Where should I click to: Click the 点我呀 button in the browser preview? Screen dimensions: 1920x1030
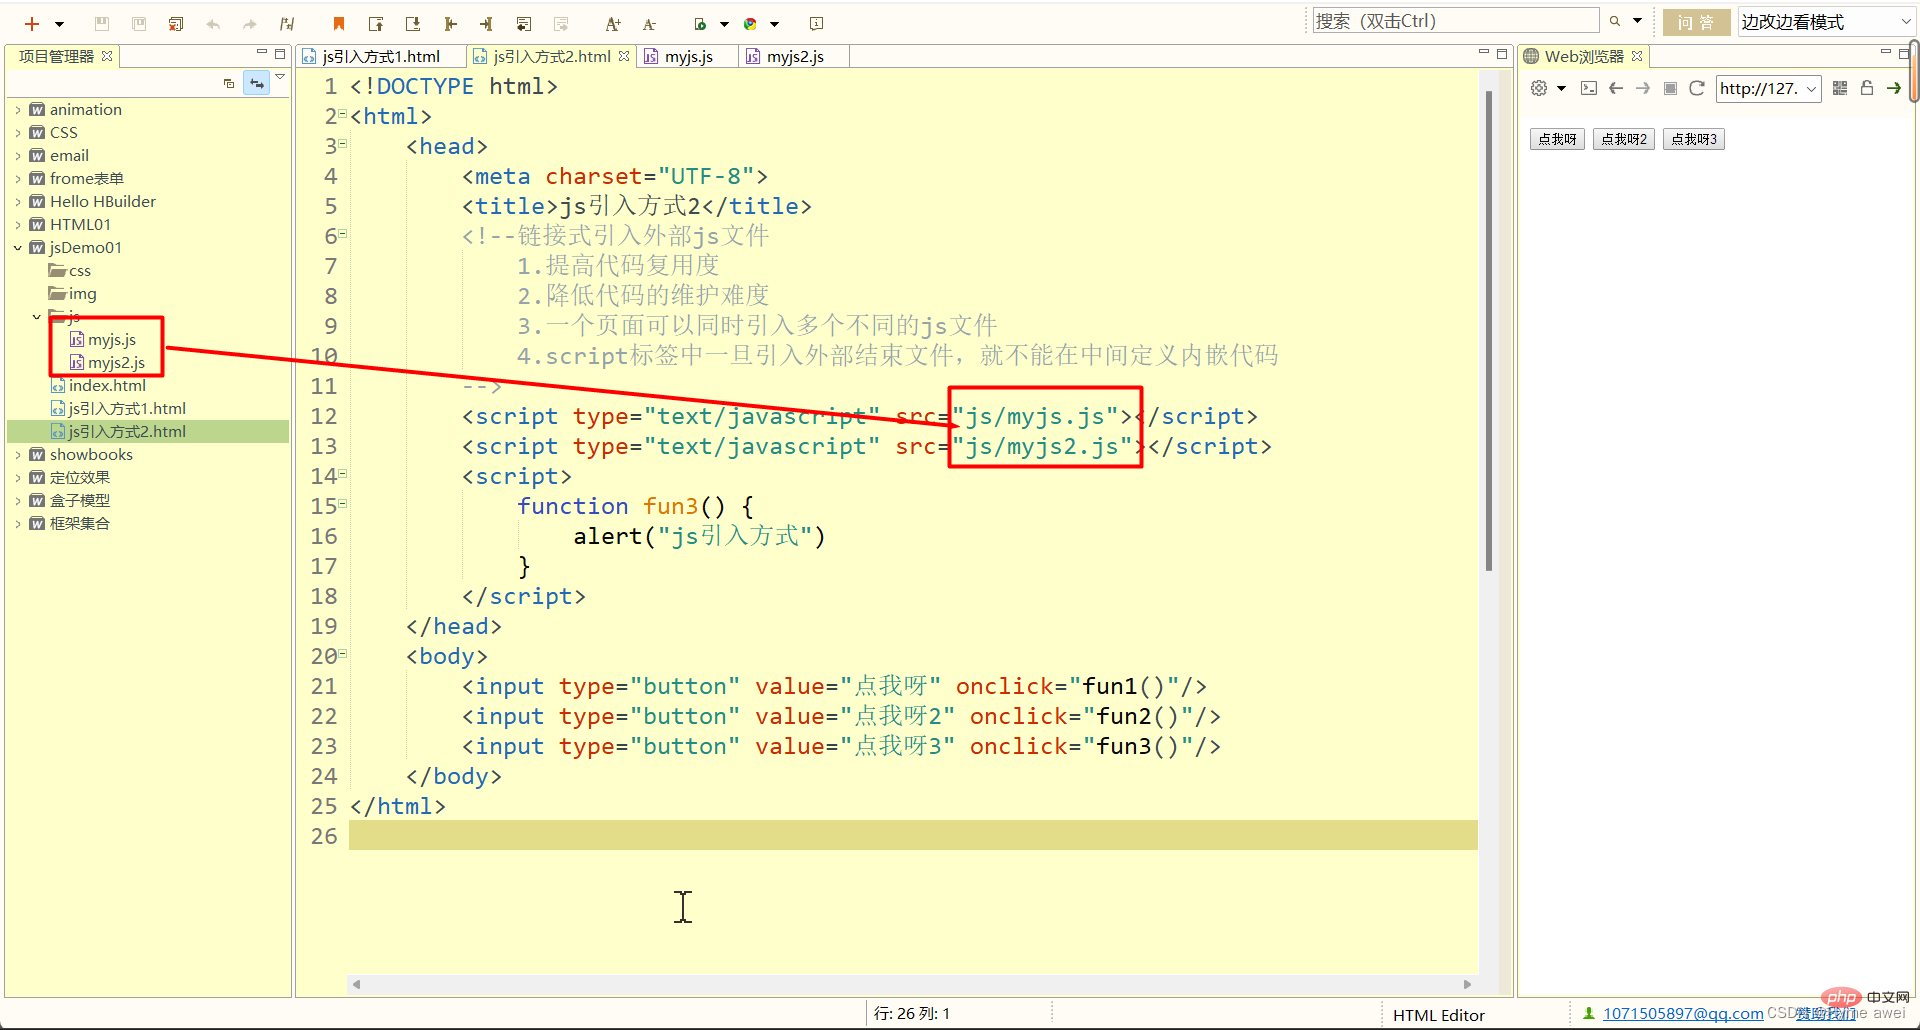(1557, 139)
